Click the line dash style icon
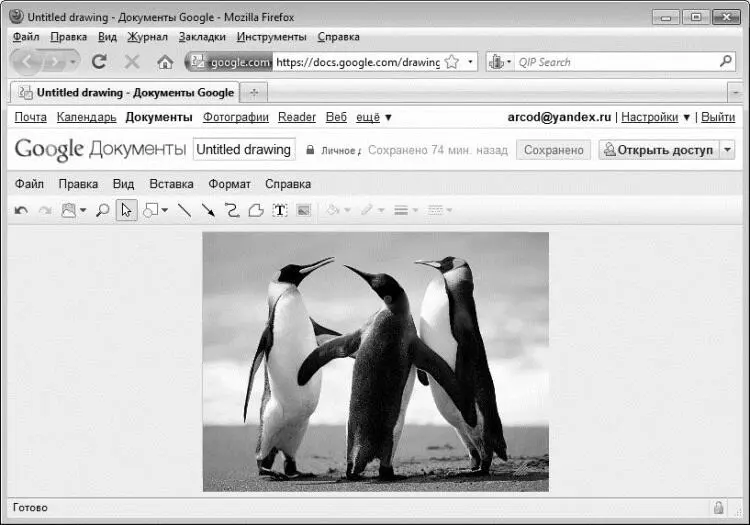 coord(435,210)
